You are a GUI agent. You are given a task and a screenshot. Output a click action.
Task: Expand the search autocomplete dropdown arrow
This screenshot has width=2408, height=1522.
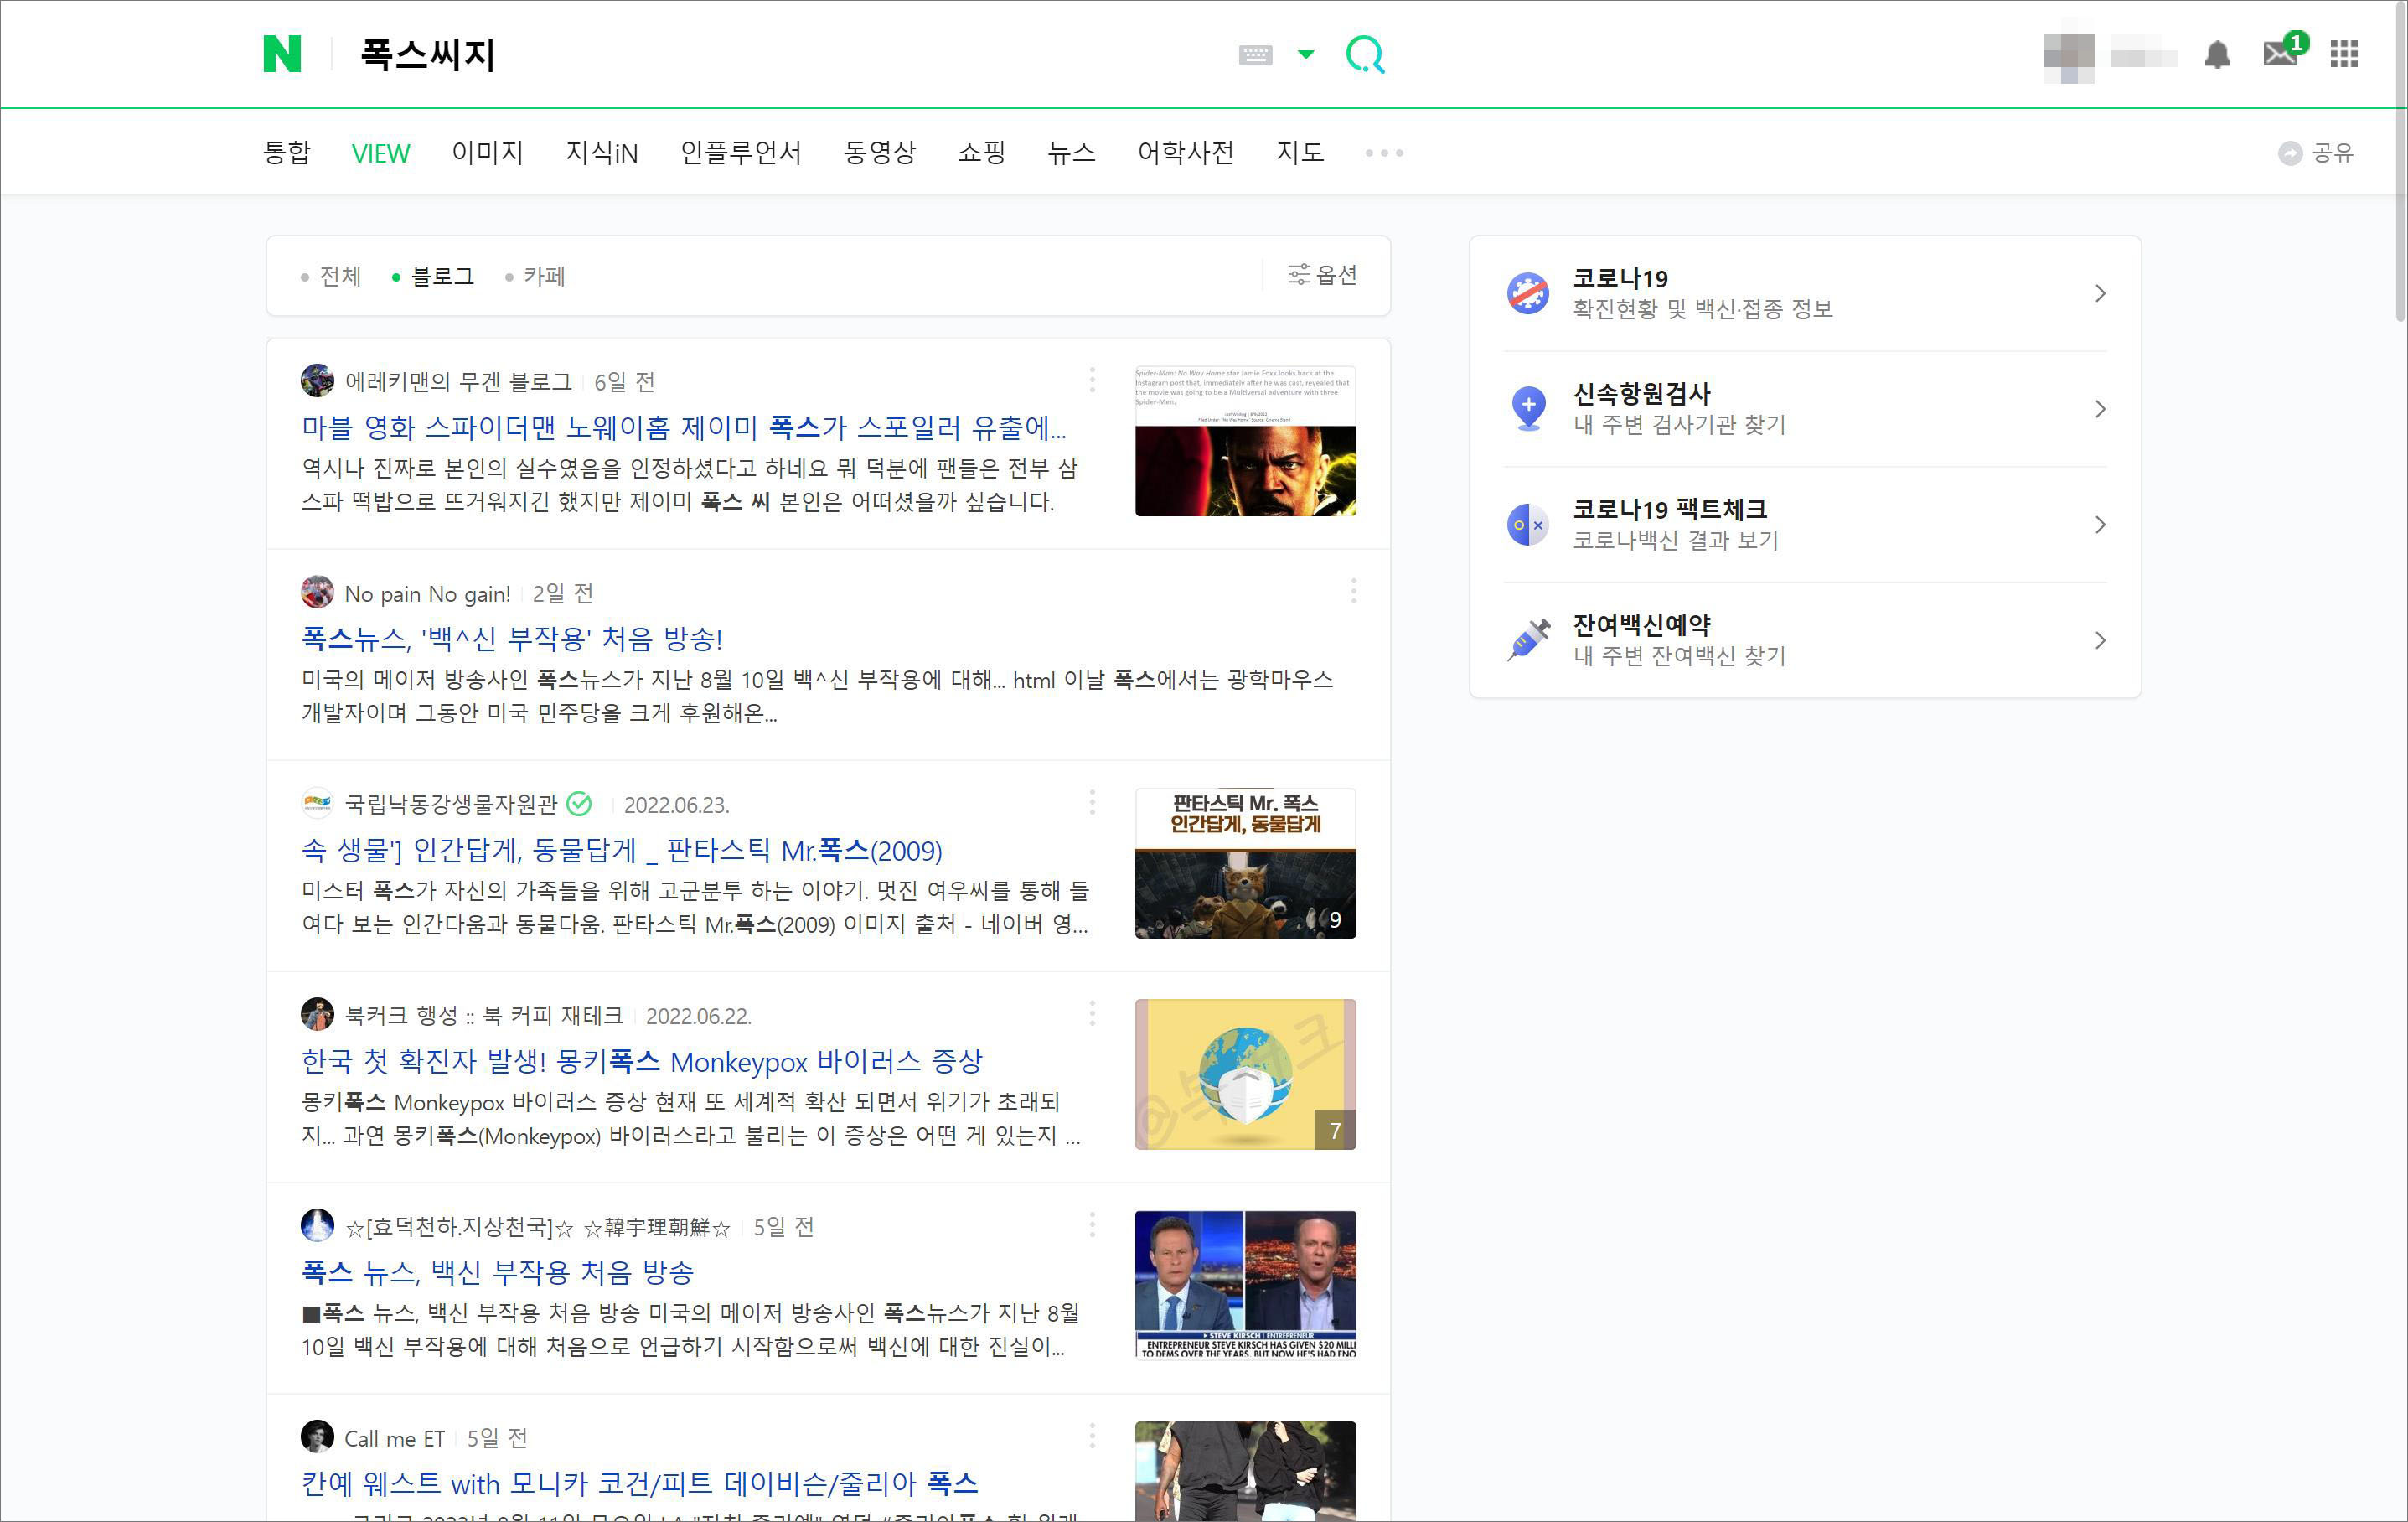[1306, 55]
